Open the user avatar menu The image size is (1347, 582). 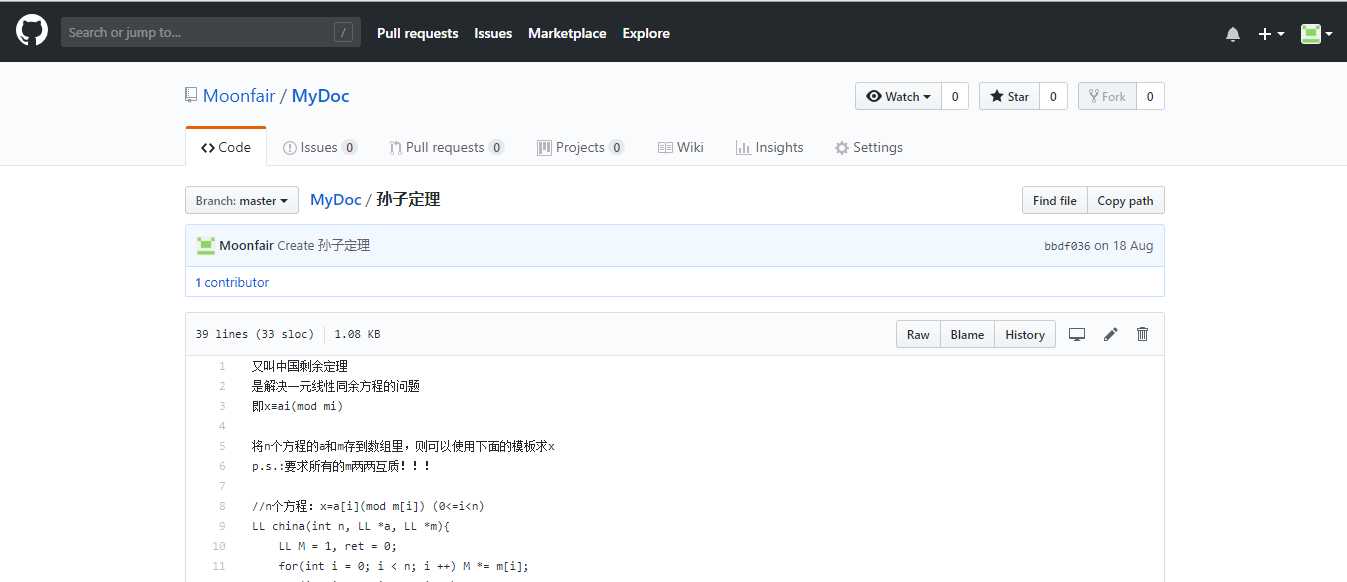coord(1316,33)
